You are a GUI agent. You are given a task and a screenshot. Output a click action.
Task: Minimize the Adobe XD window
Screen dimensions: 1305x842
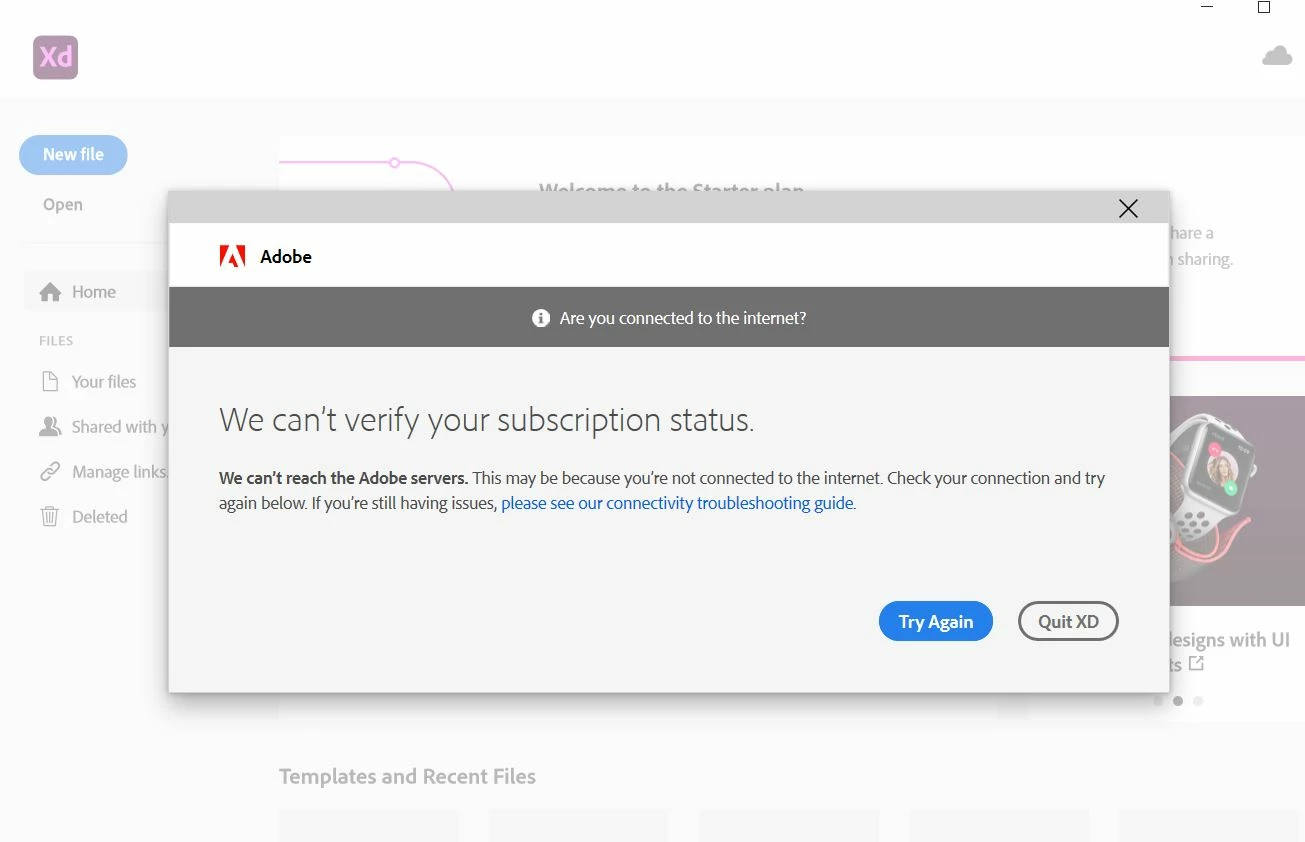click(x=1207, y=7)
